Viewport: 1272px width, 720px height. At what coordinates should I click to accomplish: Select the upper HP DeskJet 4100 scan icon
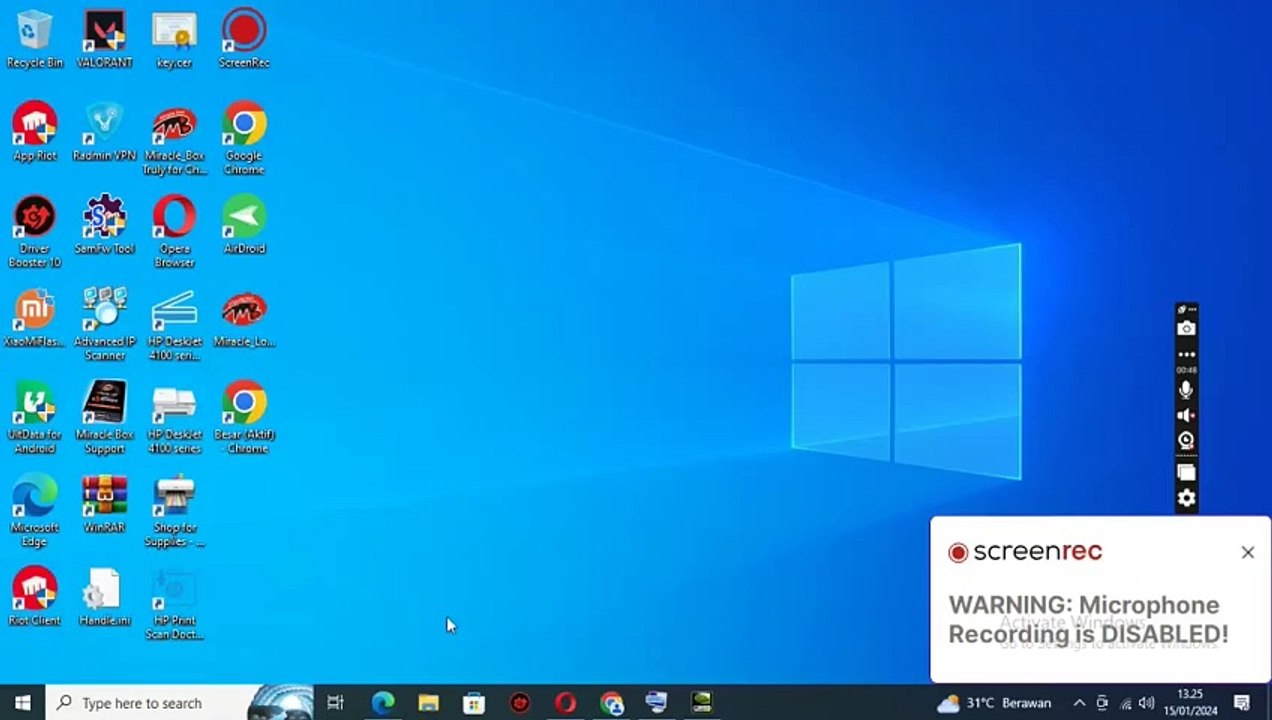[174, 325]
